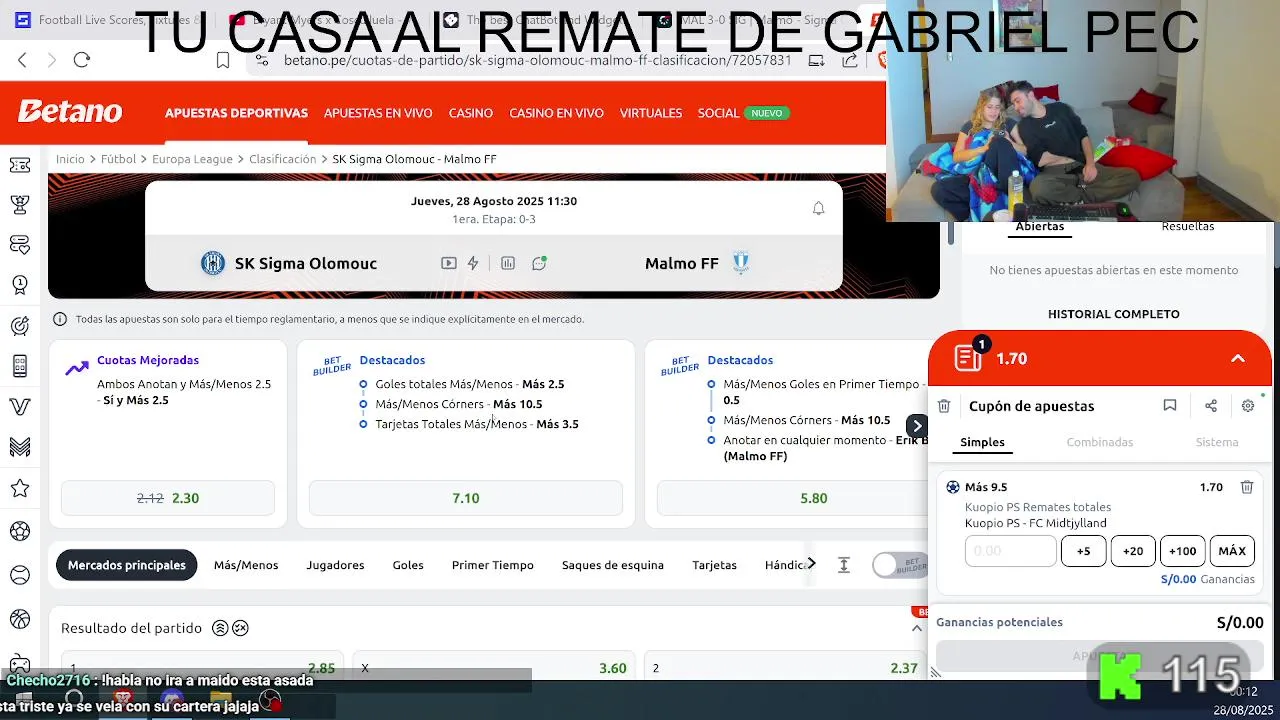Click the stake amount input field
This screenshot has height=720, width=1280.
(x=1010, y=551)
